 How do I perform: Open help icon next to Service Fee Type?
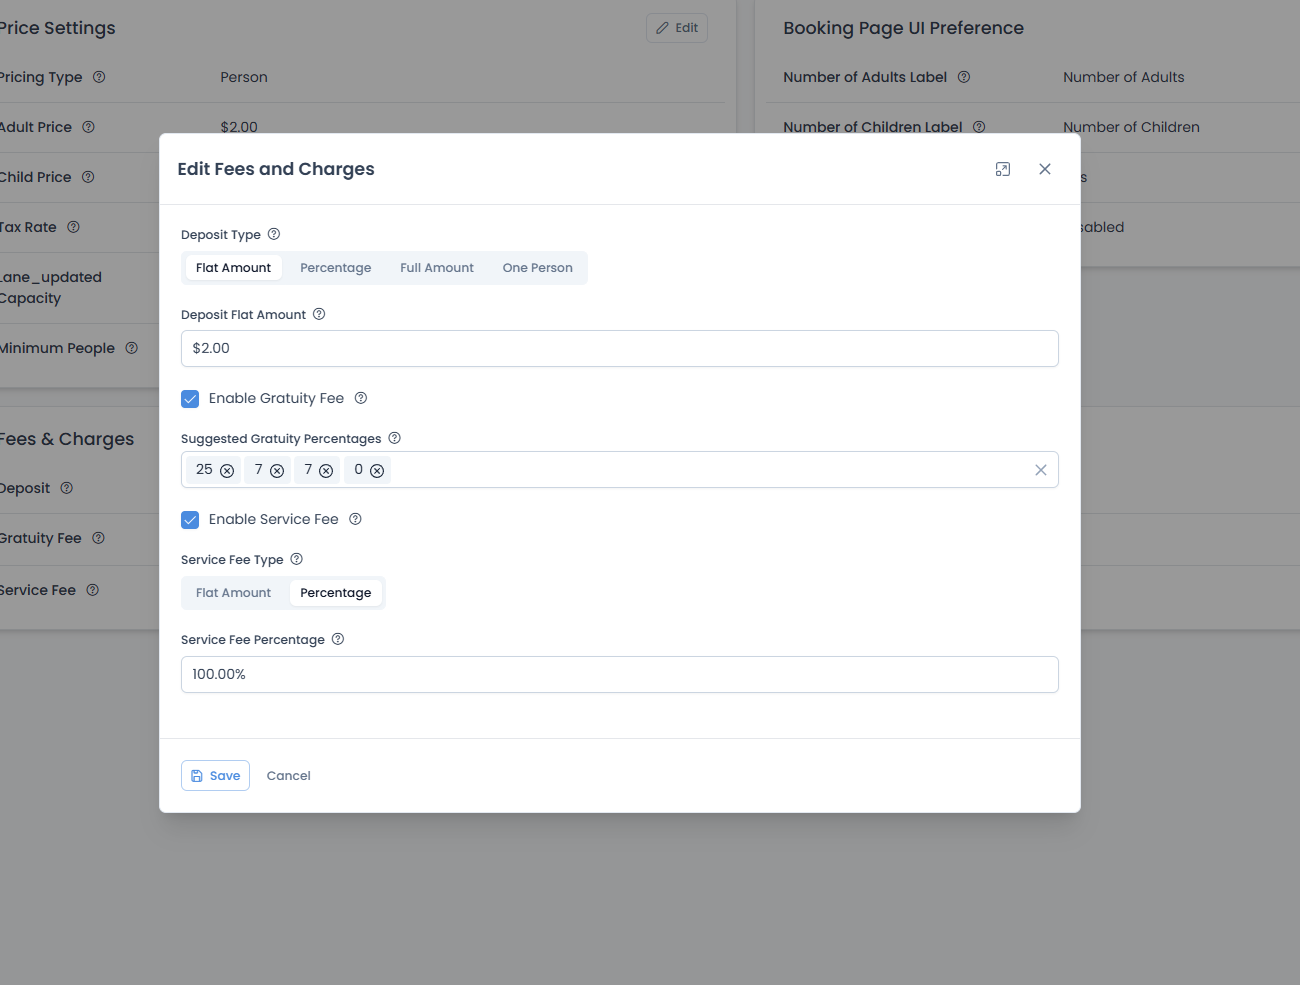click(x=296, y=559)
